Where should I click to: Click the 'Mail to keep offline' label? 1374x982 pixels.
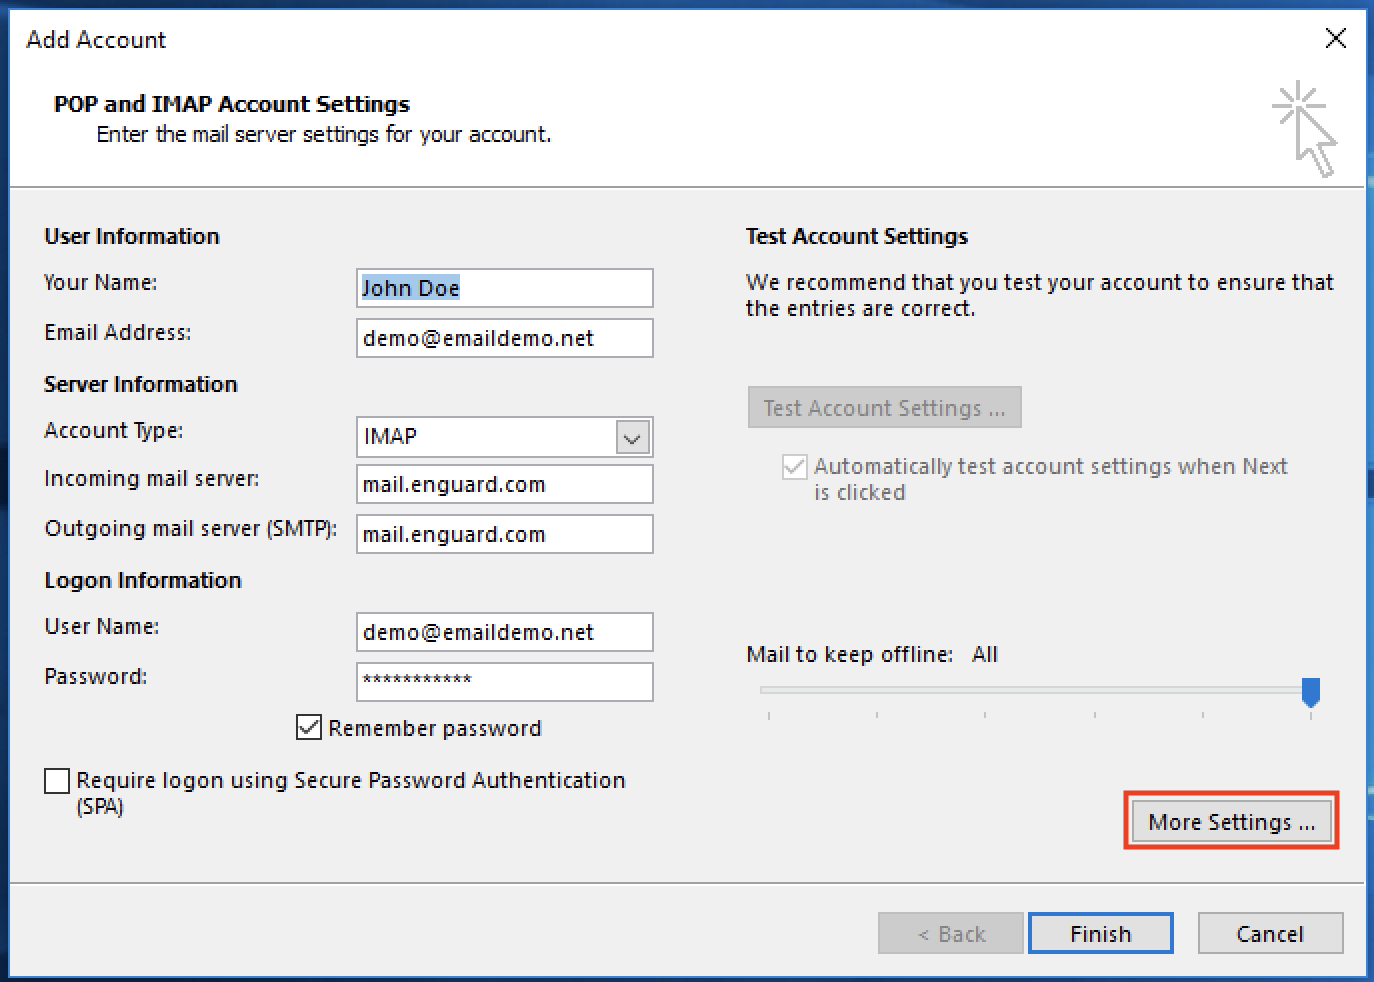(x=849, y=654)
